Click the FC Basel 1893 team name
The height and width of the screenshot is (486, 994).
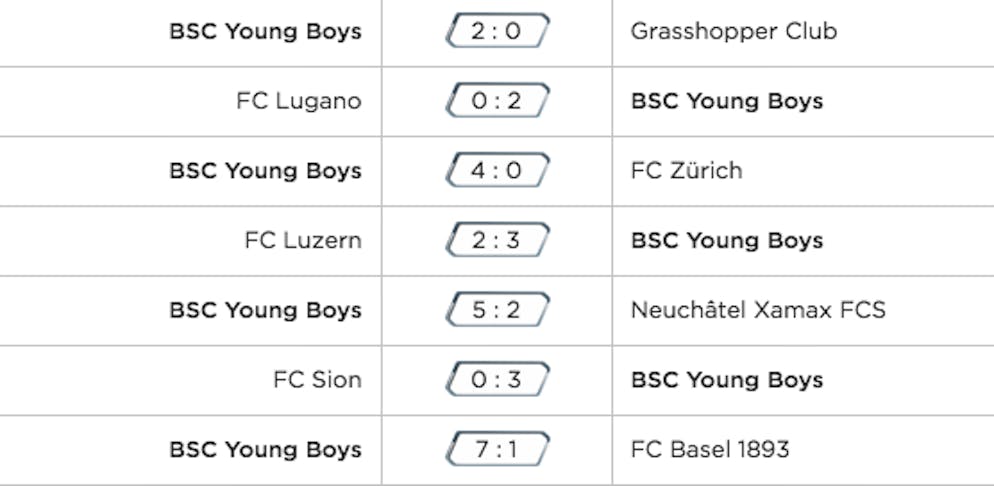(x=710, y=449)
